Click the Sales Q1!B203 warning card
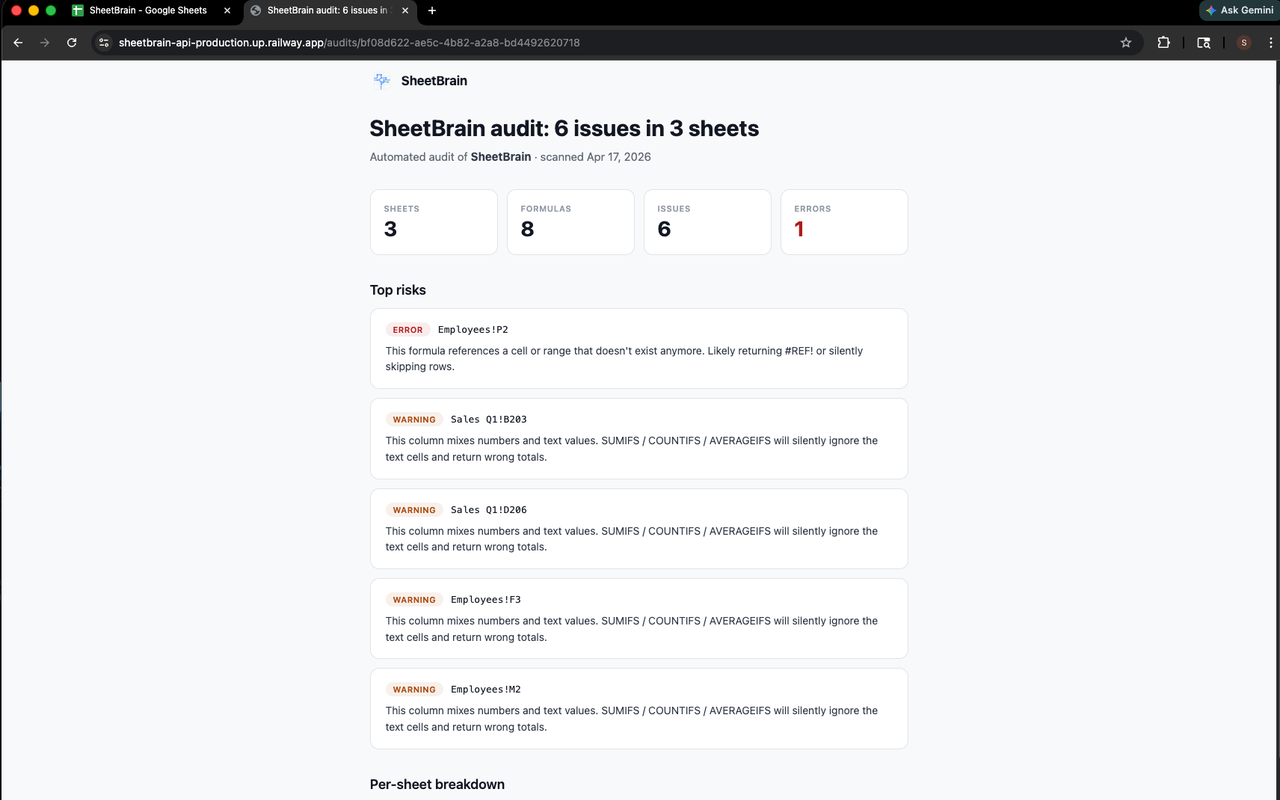The image size is (1280, 800). (639, 438)
